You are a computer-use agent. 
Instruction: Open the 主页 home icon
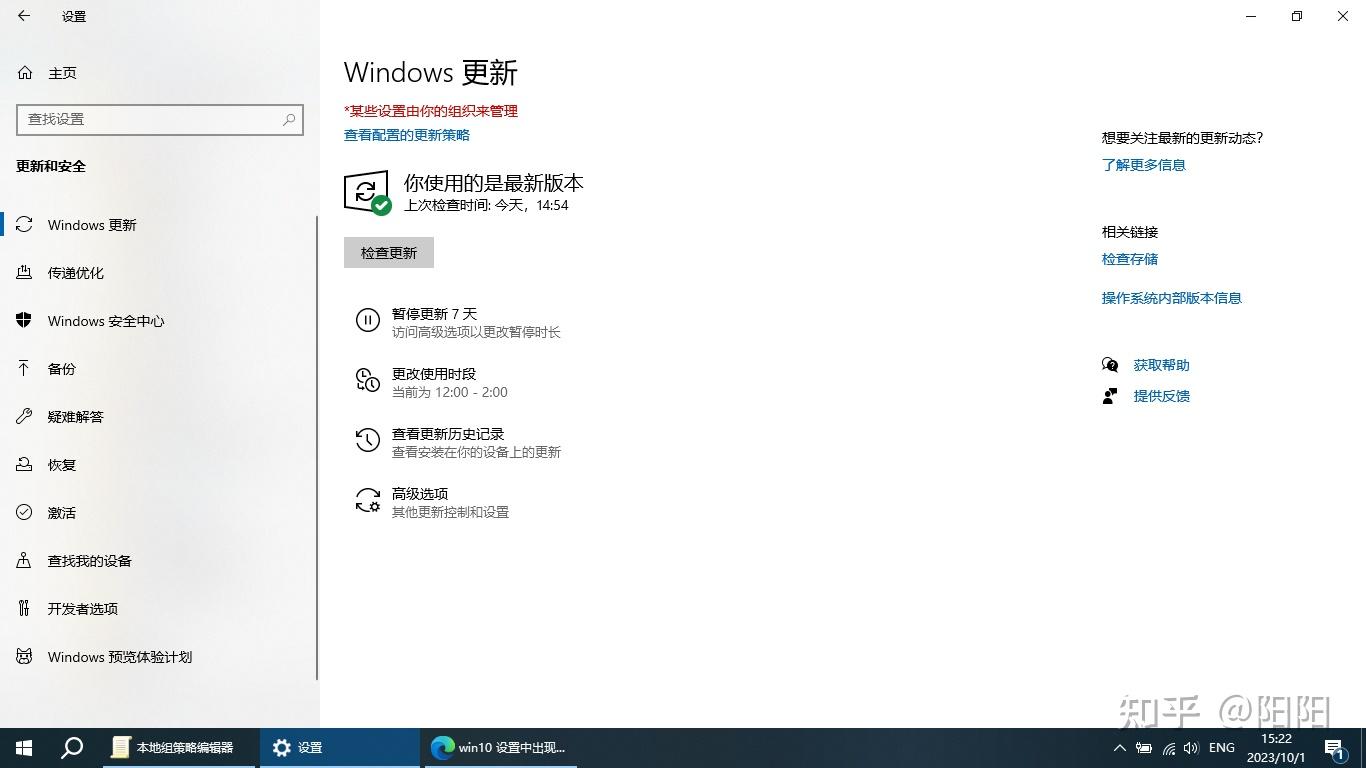point(25,73)
